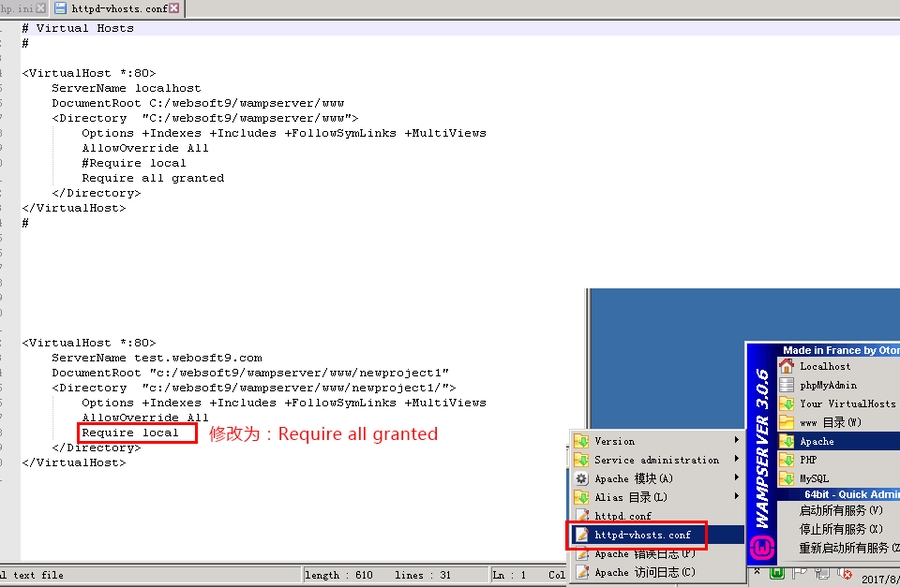Open phpMyAdmin from the WampServer menu
Image resolution: width=900 pixels, height=587 pixels.
pos(828,385)
